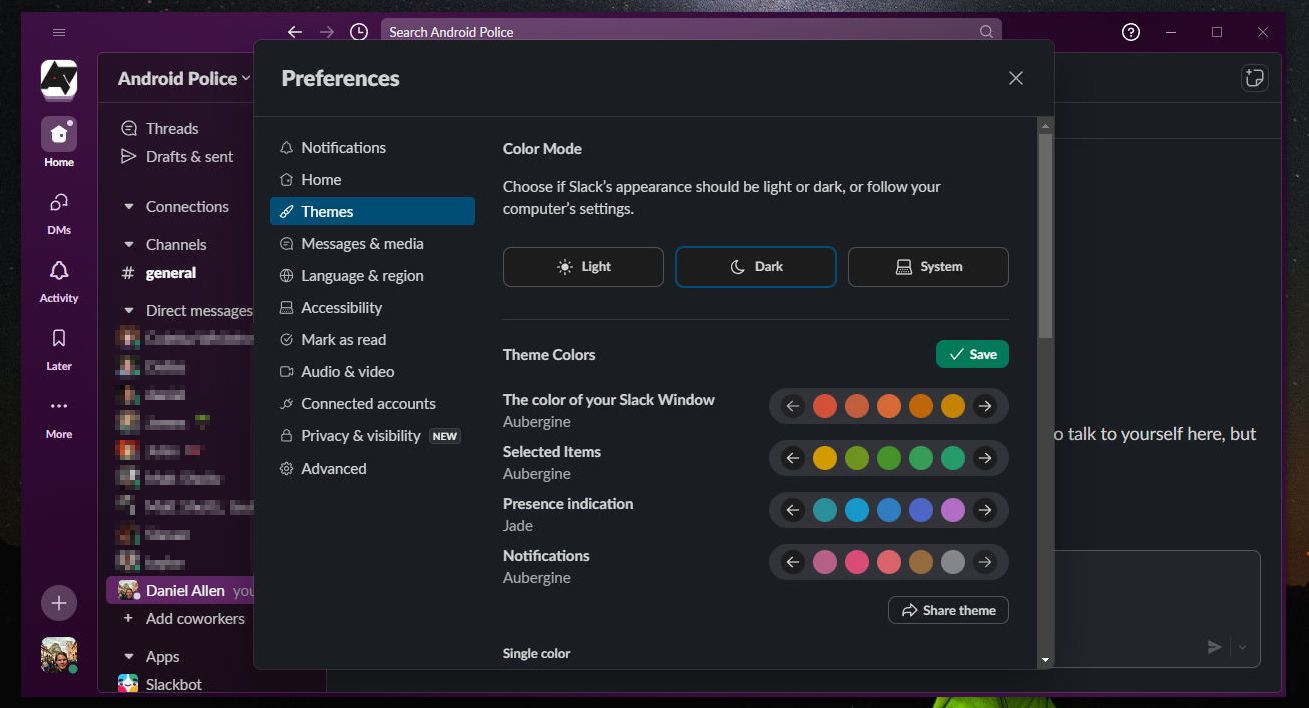Open Audio & video preferences
Screen dimensions: 1309x708
click(x=372, y=371)
